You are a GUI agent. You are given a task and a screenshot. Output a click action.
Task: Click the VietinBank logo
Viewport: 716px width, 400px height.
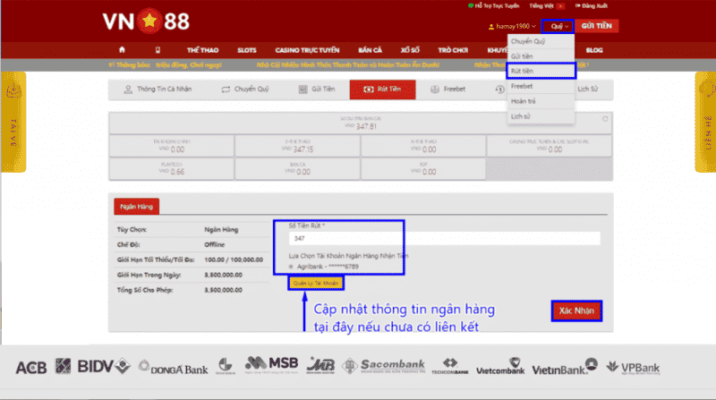[x=564, y=366]
